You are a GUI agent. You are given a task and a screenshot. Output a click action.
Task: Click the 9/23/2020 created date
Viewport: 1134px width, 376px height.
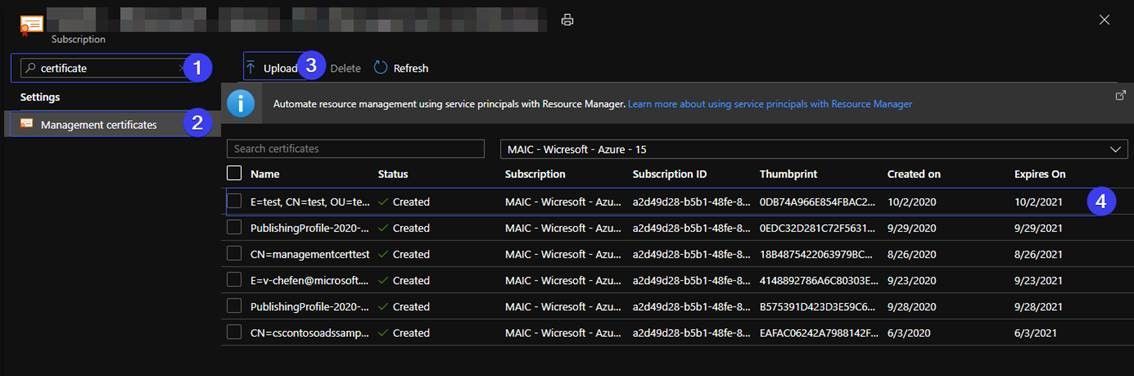(911, 281)
